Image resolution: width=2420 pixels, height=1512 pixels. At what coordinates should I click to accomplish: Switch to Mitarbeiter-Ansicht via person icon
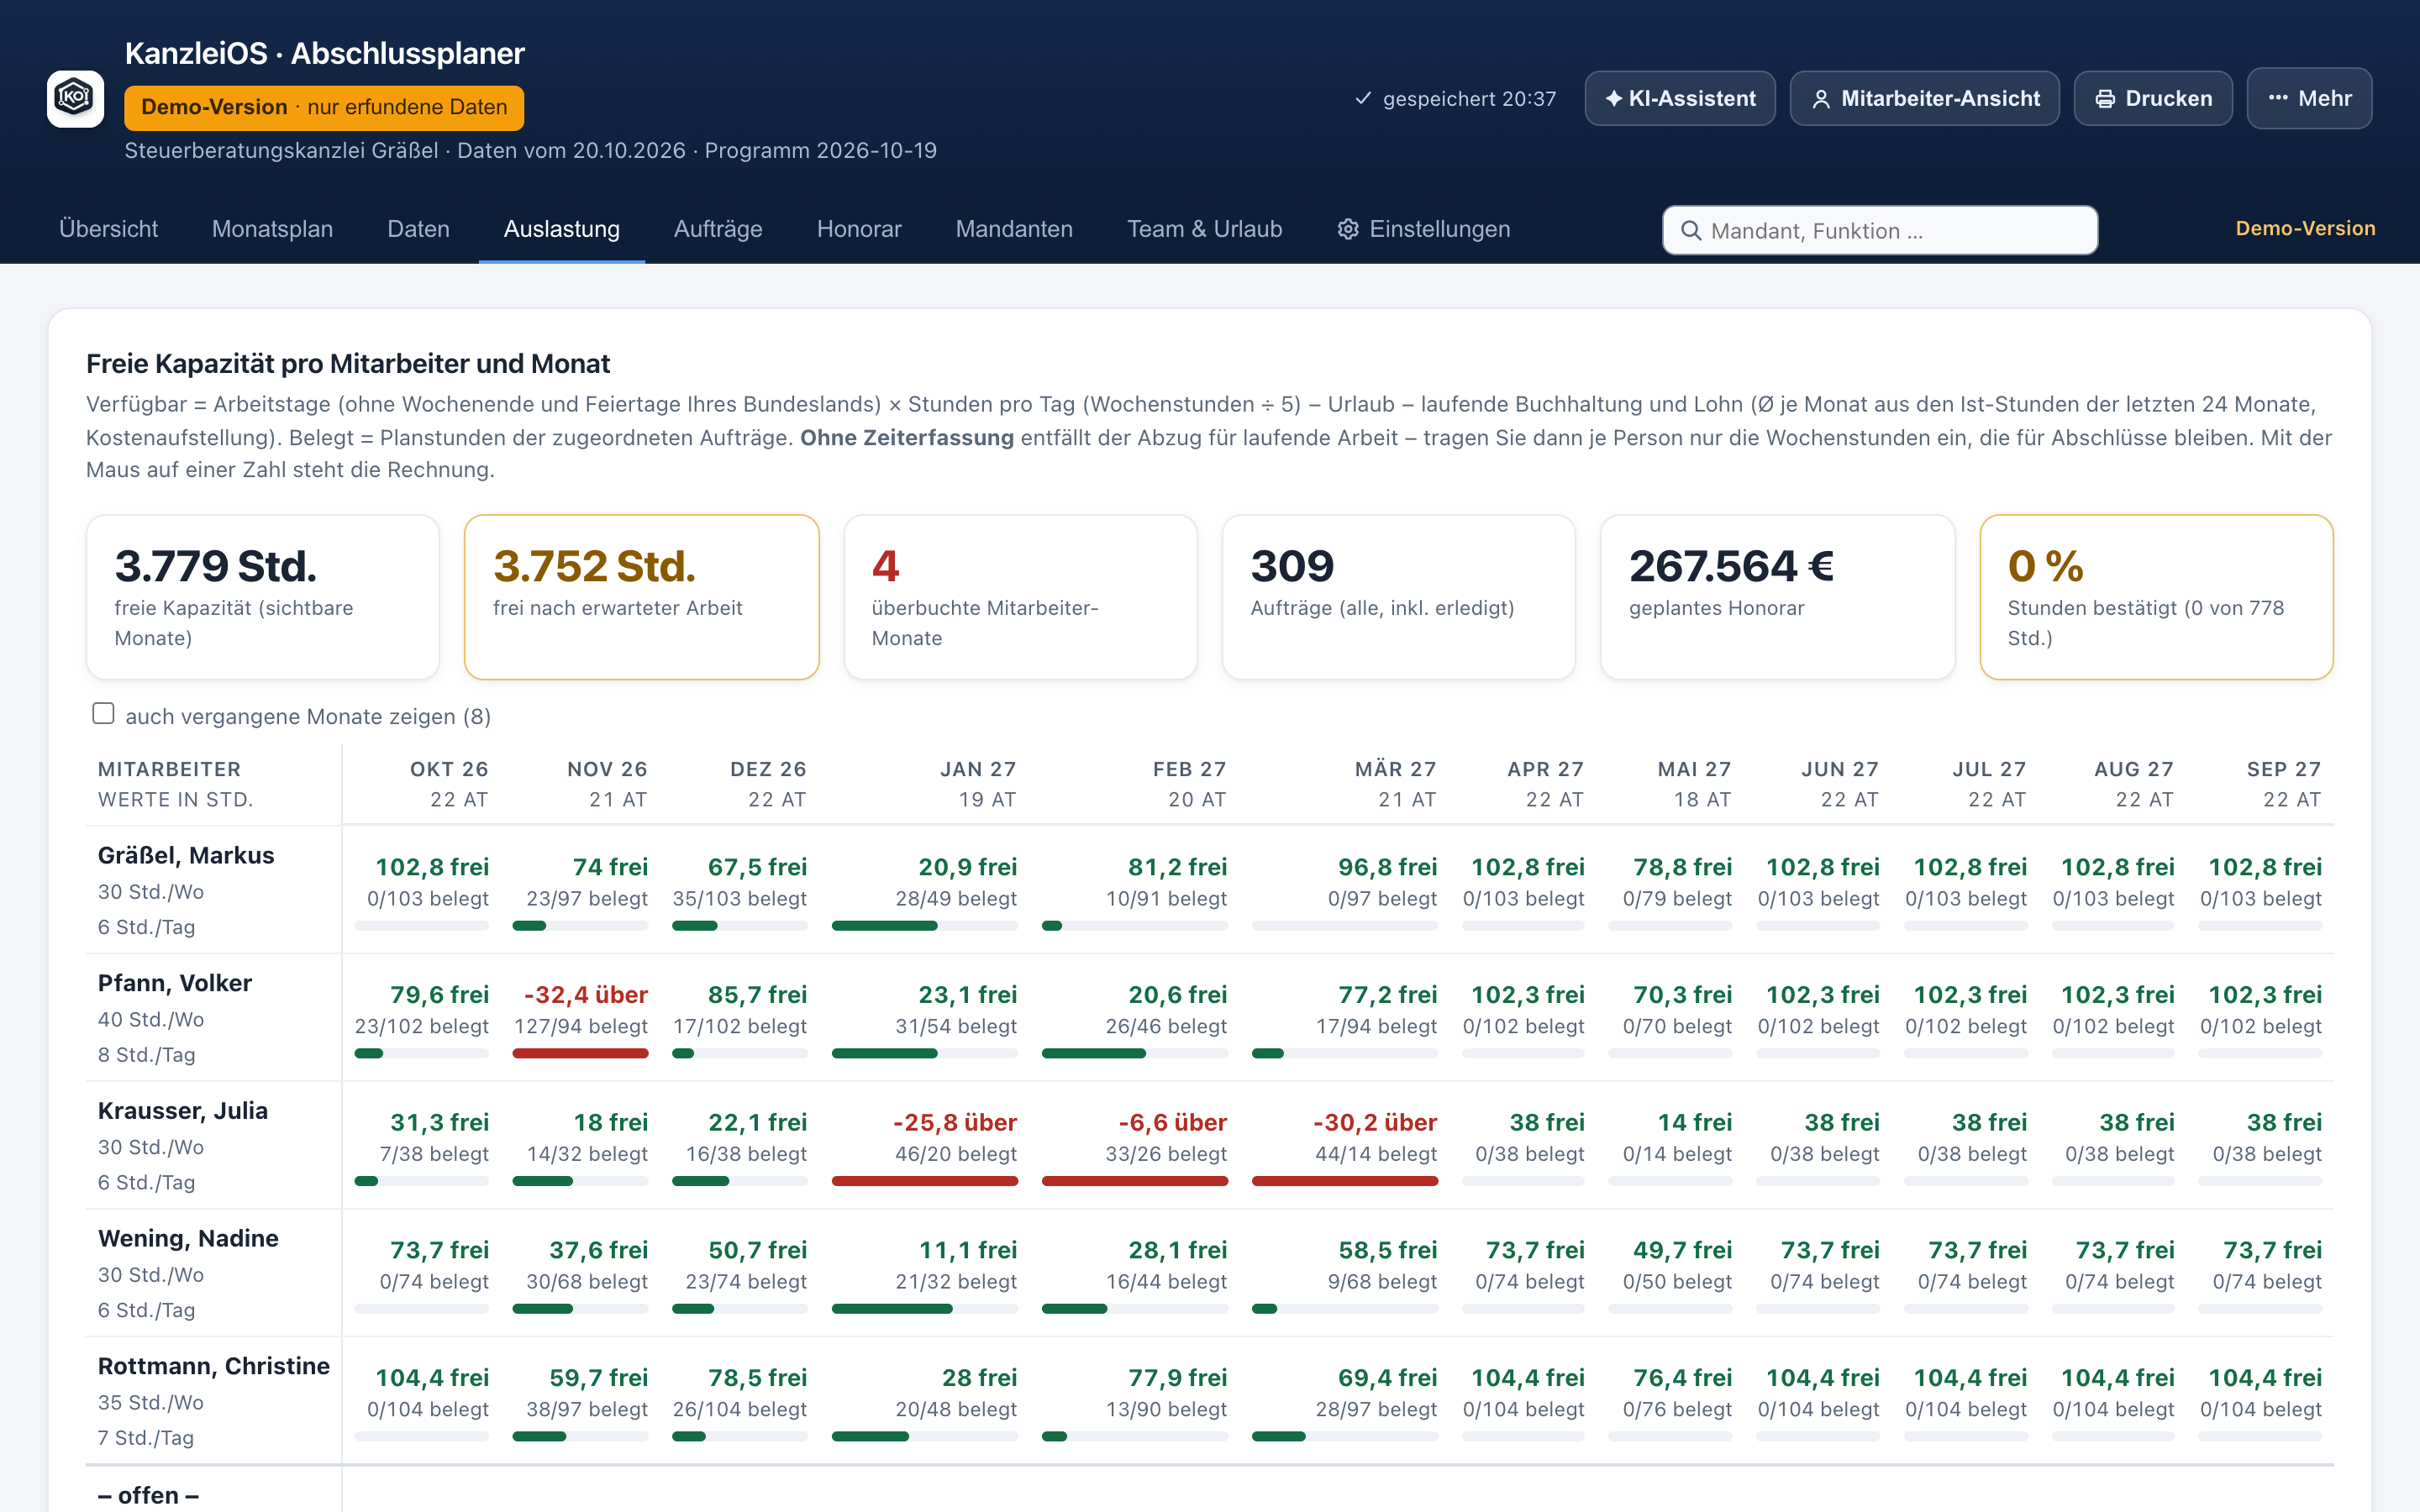pyautogui.click(x=1821, y=99)
